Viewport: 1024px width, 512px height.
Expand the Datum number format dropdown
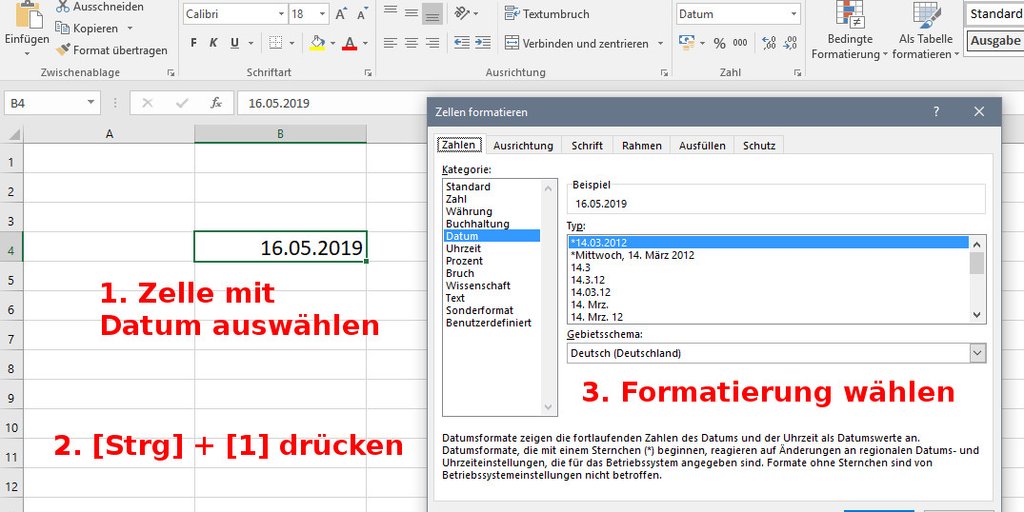tap(793, 14)
